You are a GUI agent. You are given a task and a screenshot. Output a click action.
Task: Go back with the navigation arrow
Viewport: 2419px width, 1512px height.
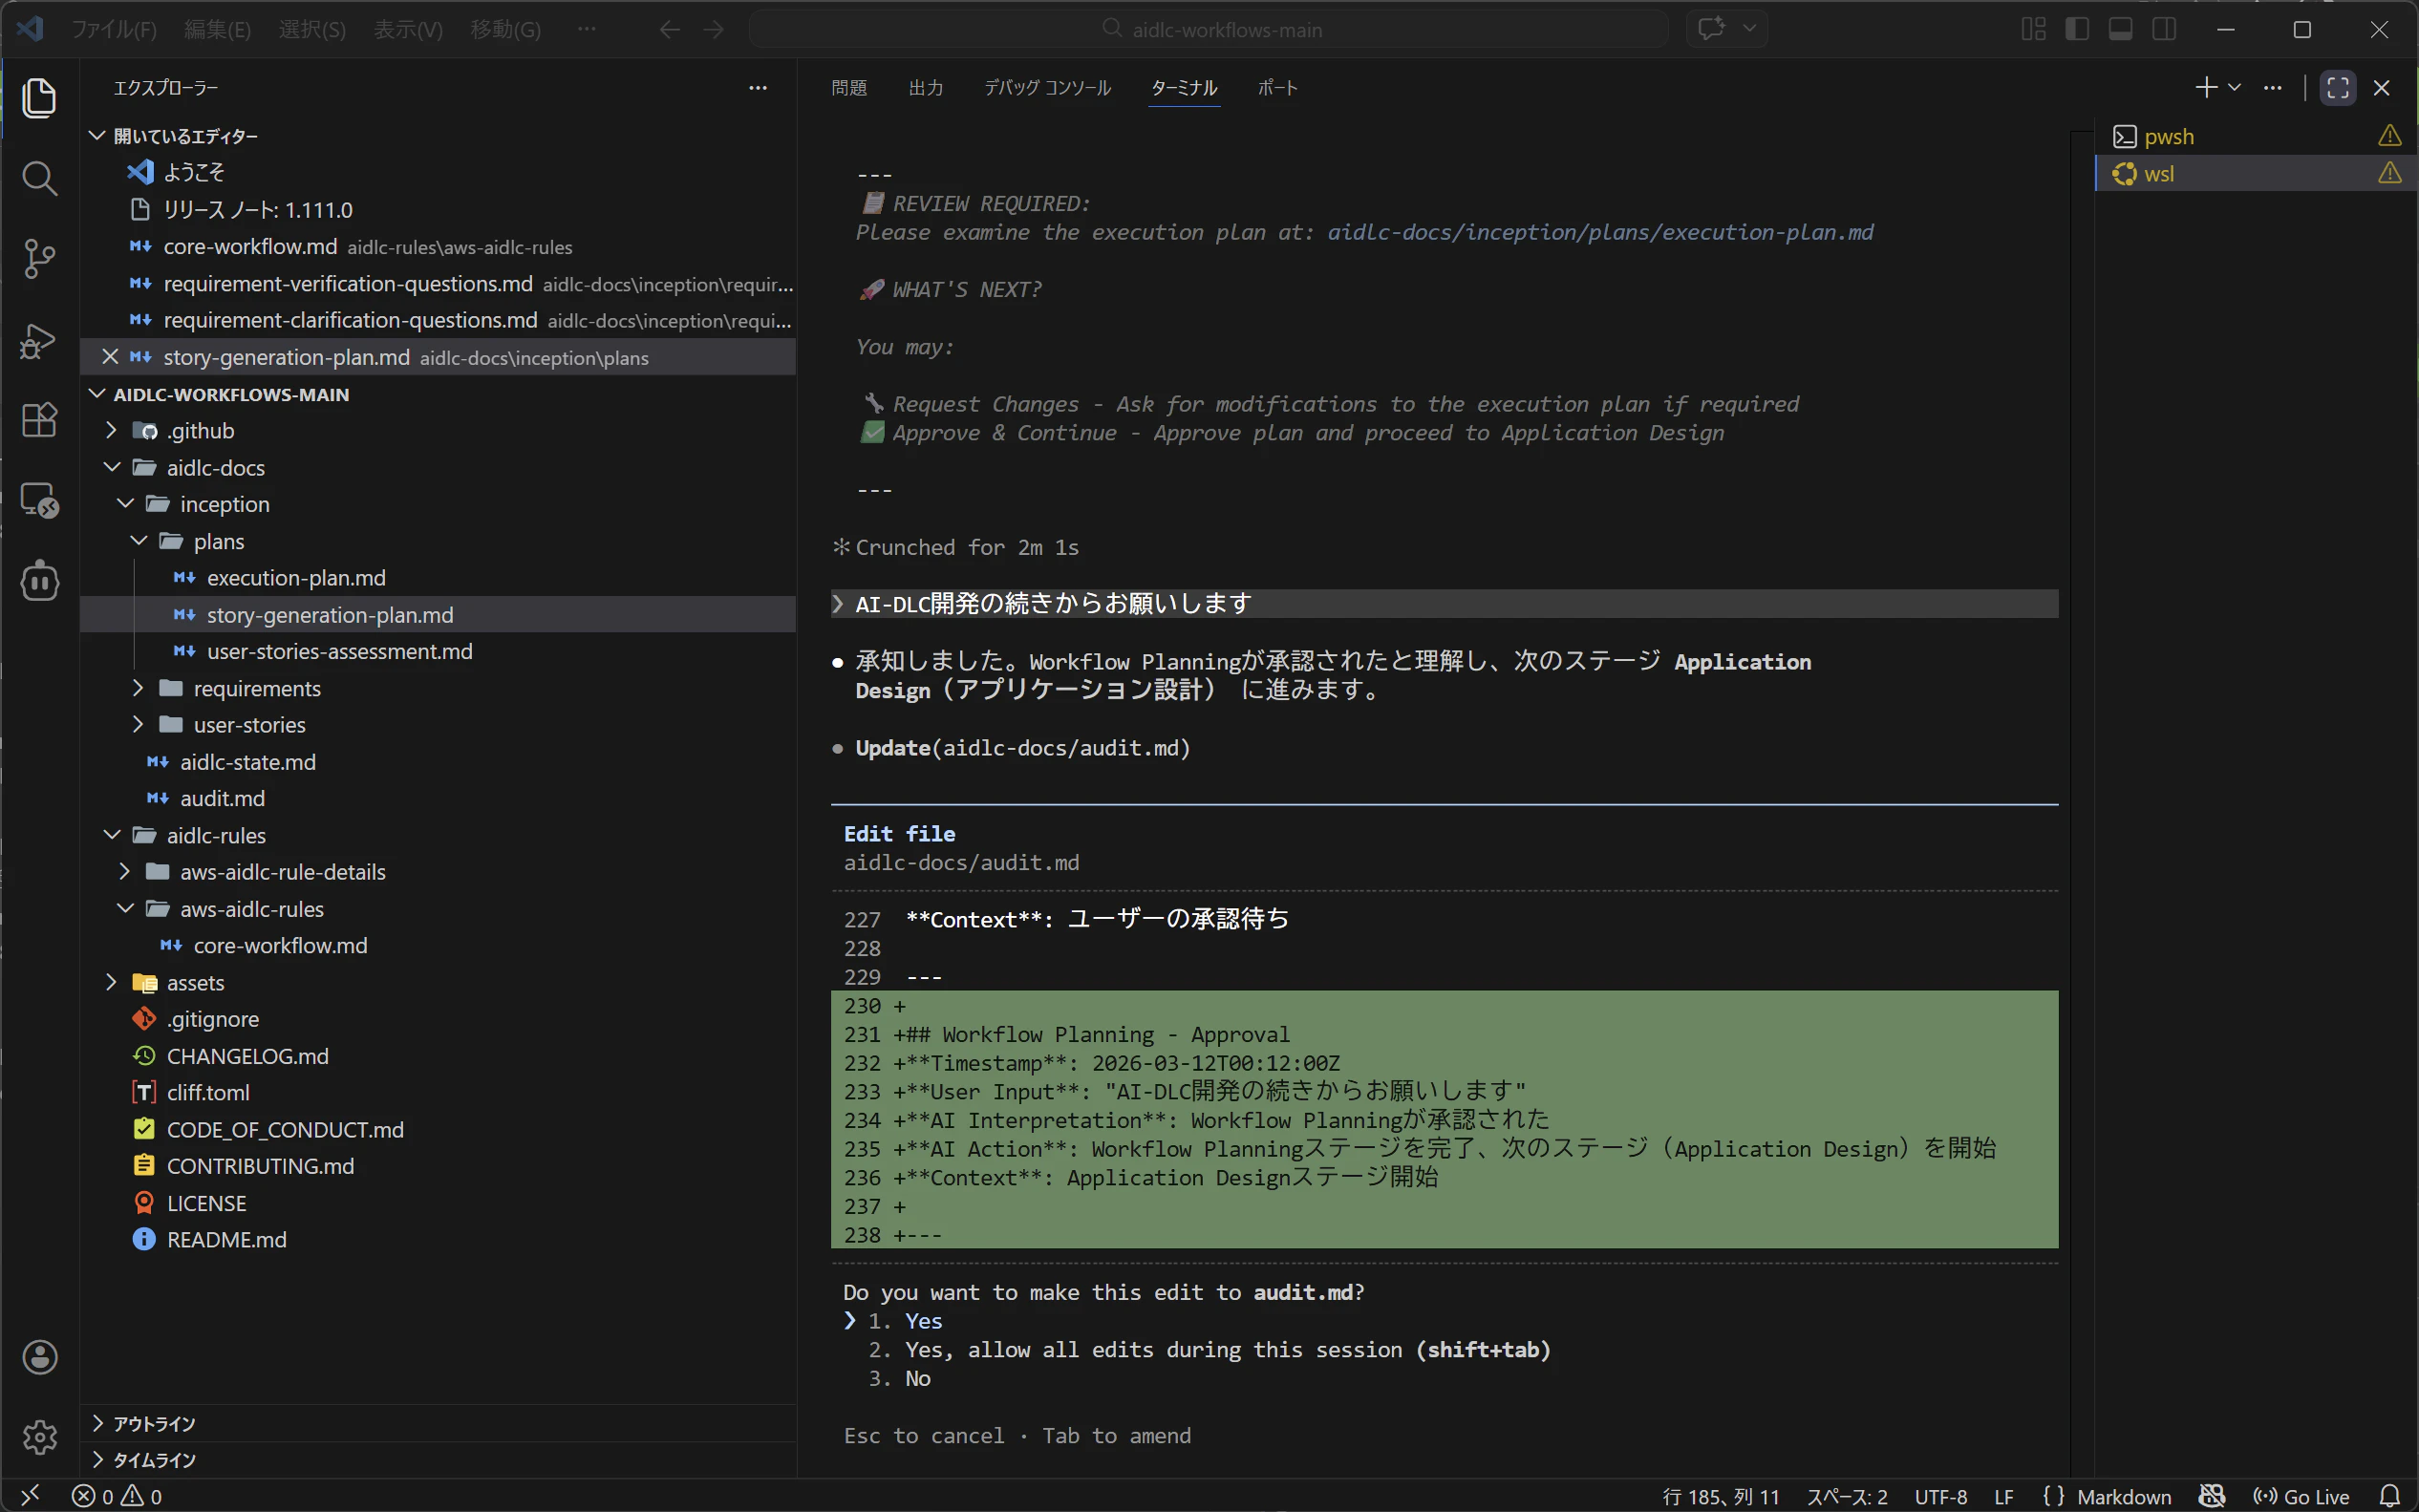670,30
